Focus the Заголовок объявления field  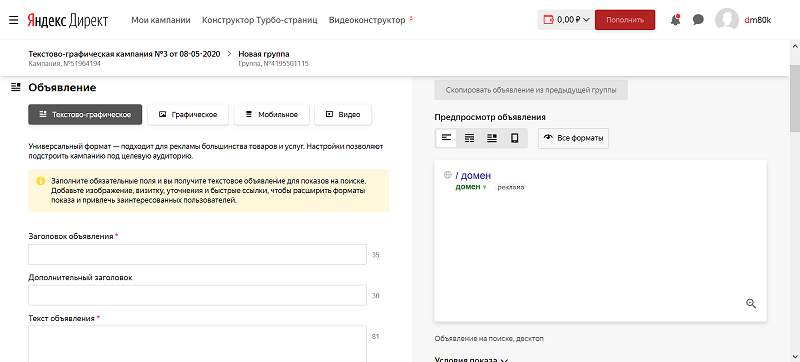(197, 254)
